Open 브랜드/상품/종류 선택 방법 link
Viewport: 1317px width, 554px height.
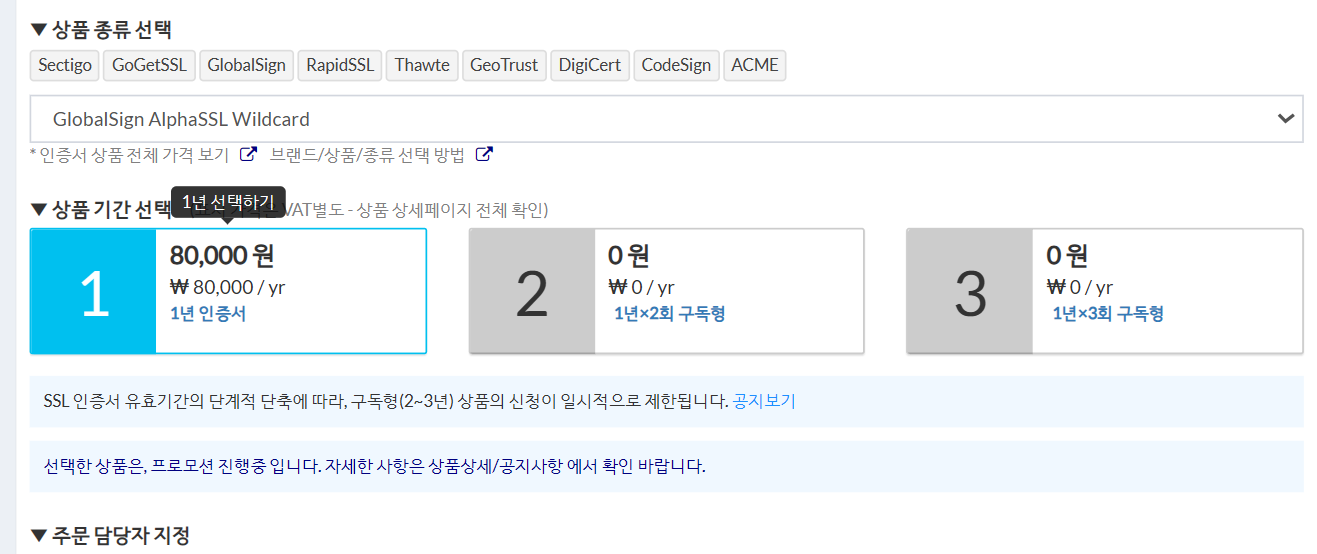(x=367, y=155)
